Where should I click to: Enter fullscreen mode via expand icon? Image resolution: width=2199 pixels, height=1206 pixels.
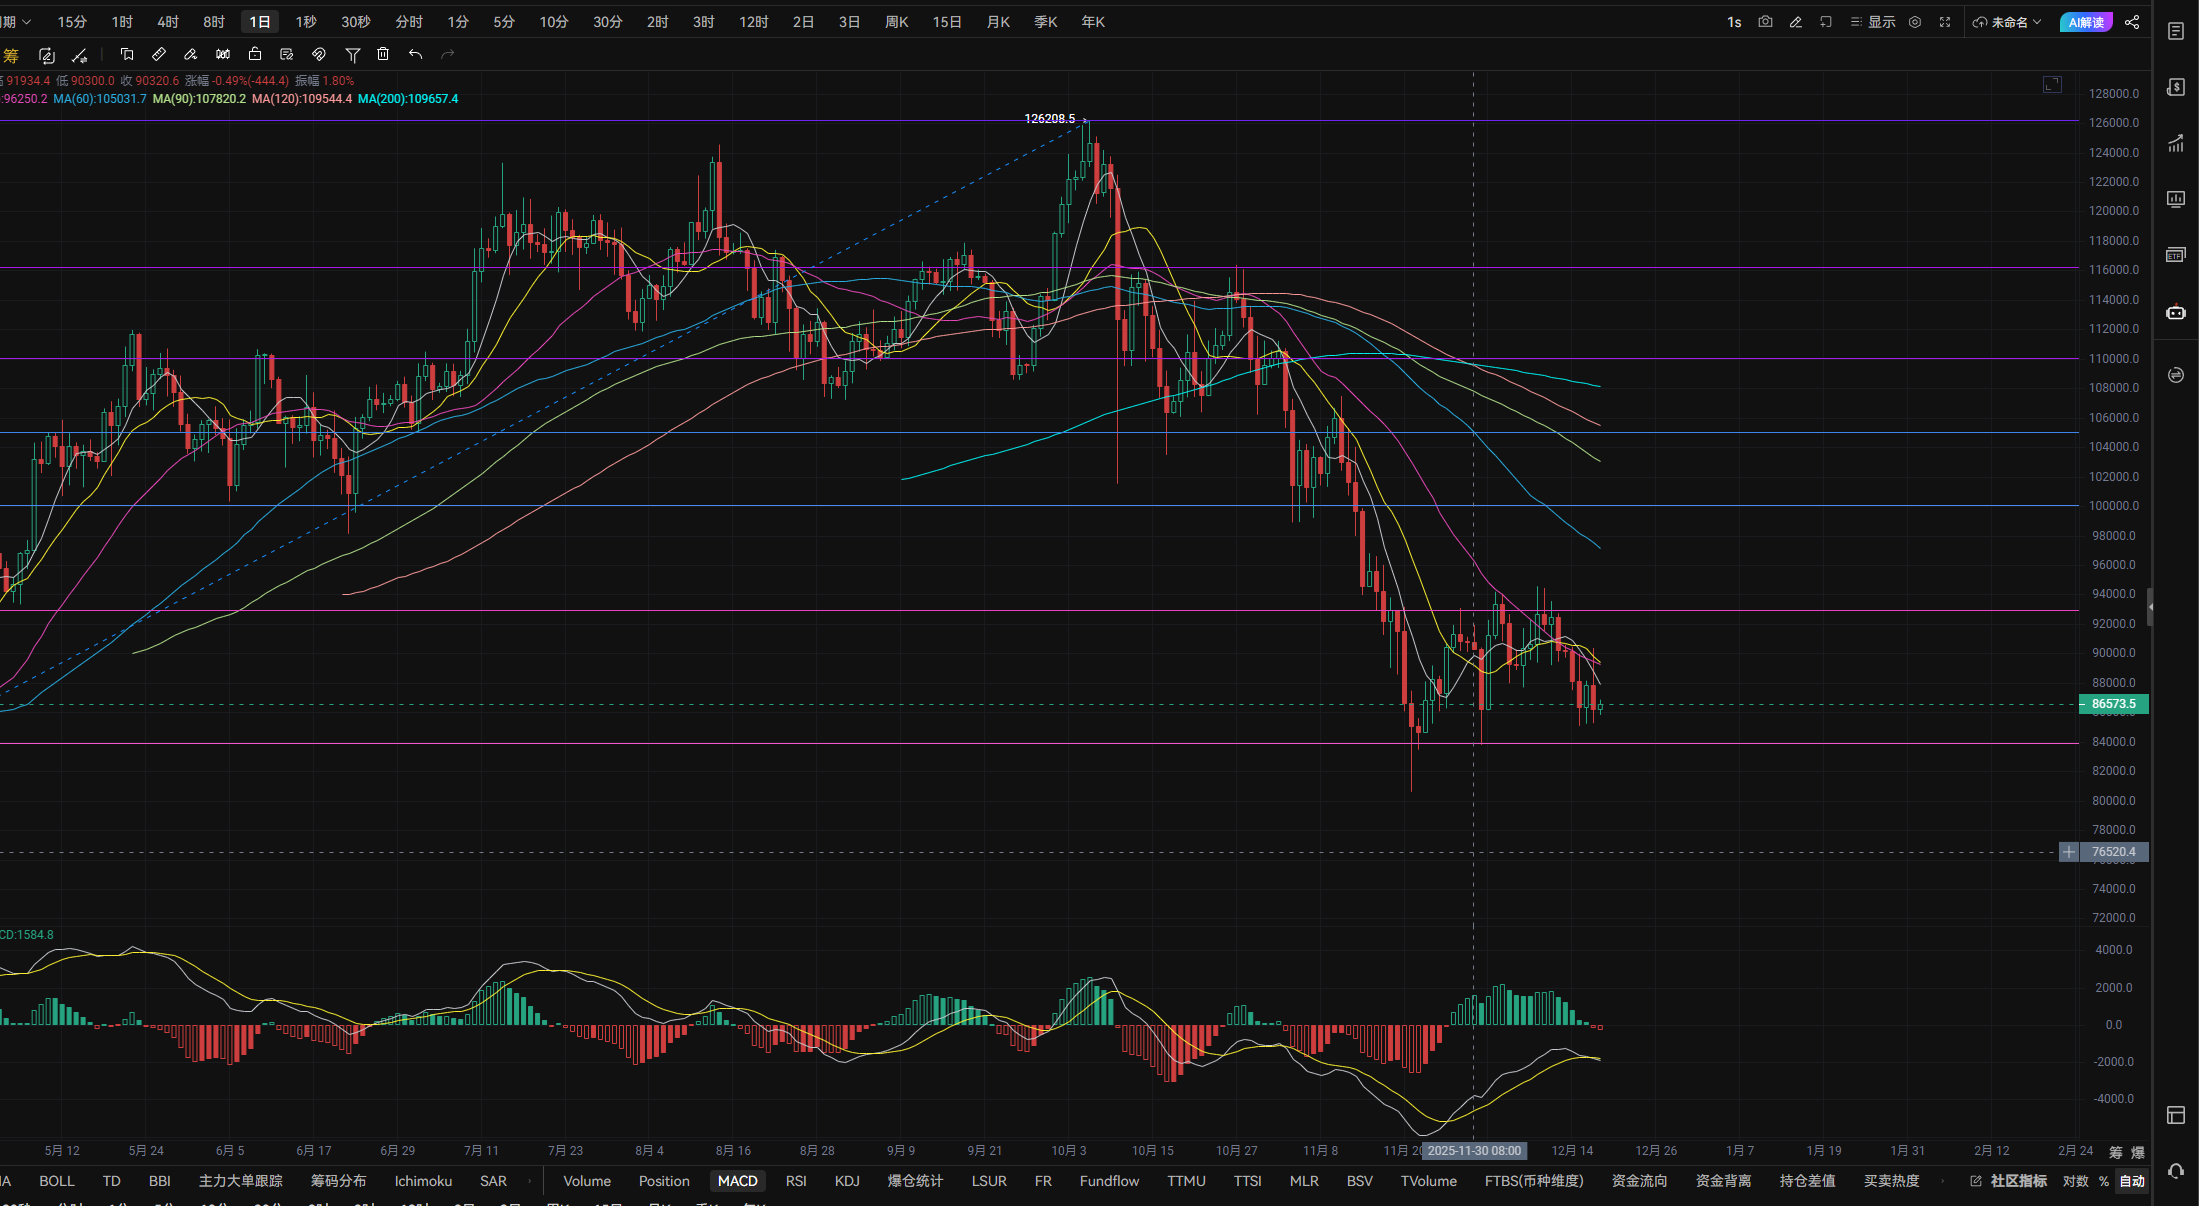[1945, 22]
